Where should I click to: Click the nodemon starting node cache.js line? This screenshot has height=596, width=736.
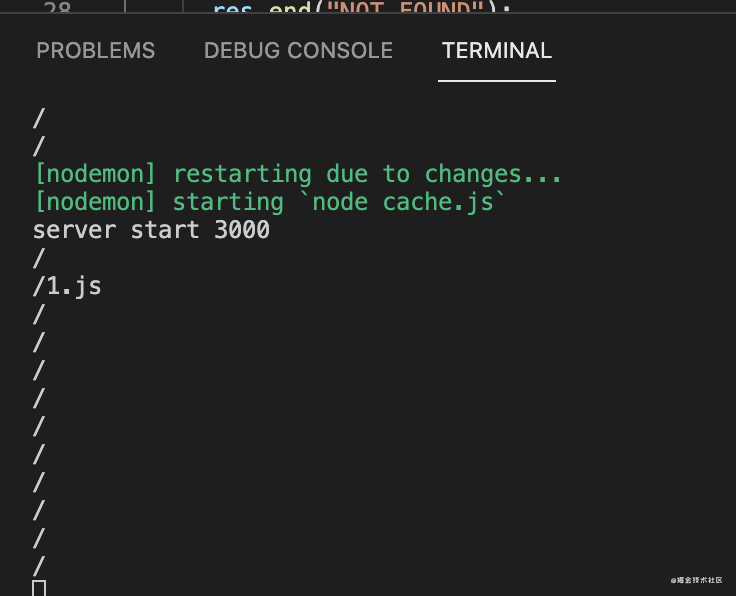271,203
